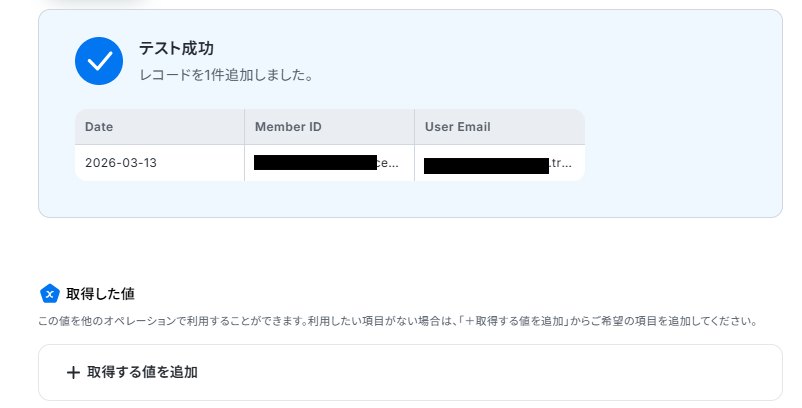Click the blue checkmark success icon
The height and width of the screenshot is (408, 802).
pos(99,61)
